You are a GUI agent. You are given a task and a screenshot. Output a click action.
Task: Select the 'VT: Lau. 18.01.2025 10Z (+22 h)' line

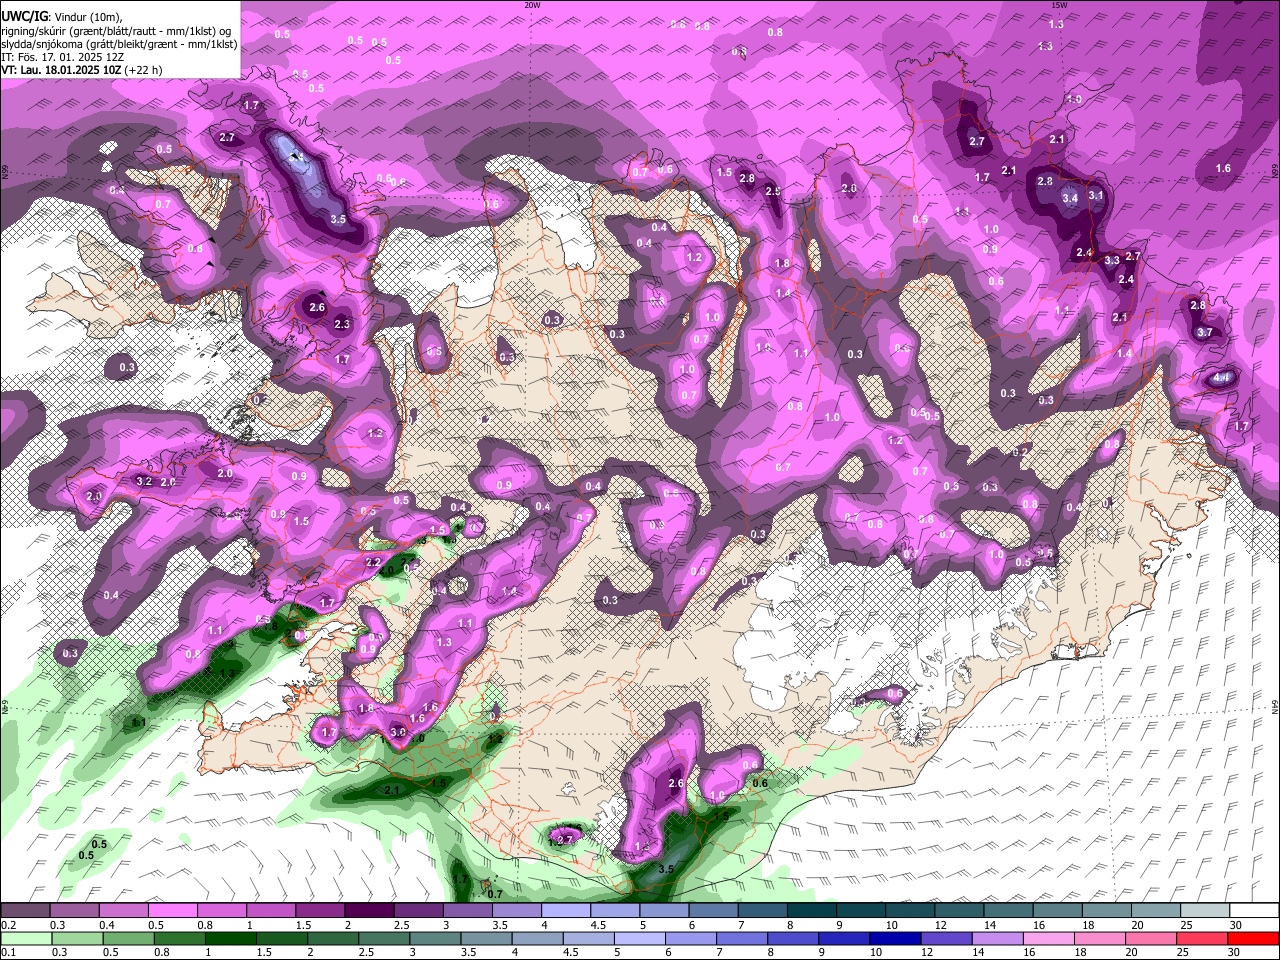82,70
